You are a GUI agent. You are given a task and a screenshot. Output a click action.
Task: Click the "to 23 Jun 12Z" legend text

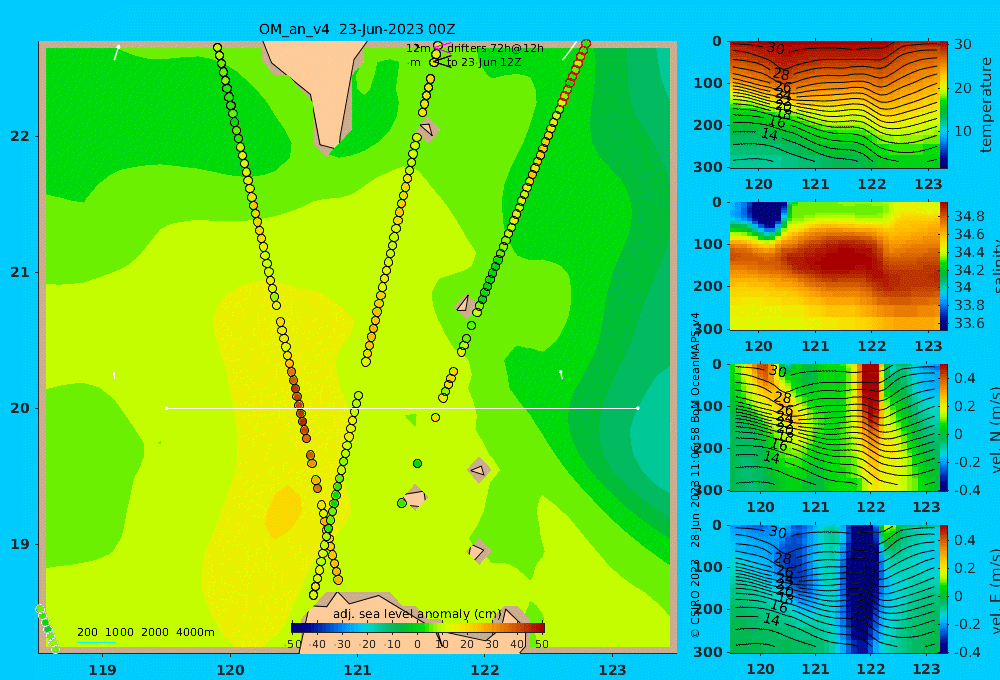point(483,63)
